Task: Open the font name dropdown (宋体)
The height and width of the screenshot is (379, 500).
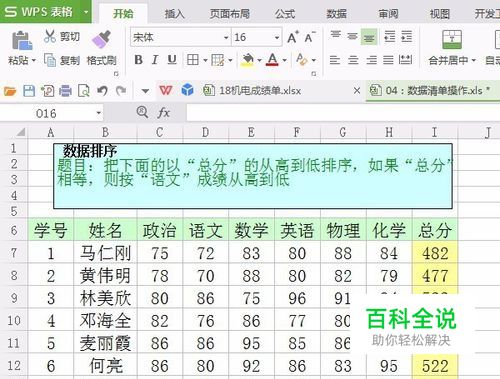Action: pyautogui.click(x=226, y=37)
